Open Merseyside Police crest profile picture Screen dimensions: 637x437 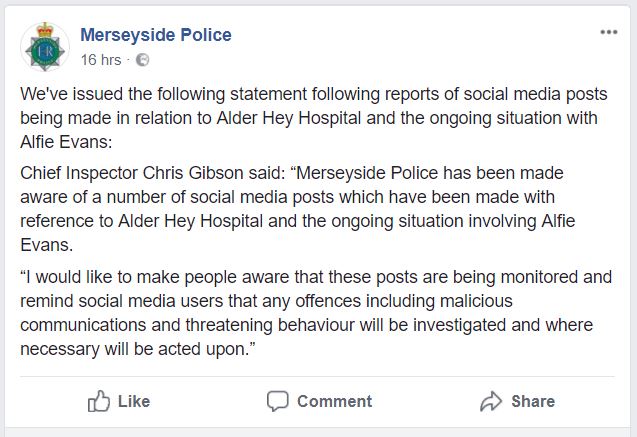pyautogui.click(x=45, y=47)
